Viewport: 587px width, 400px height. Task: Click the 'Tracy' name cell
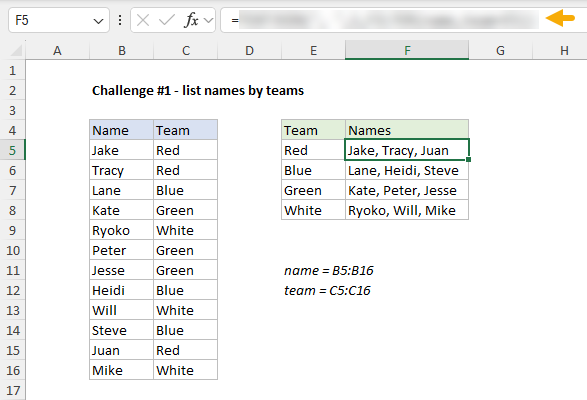click(x=121, y=170)
